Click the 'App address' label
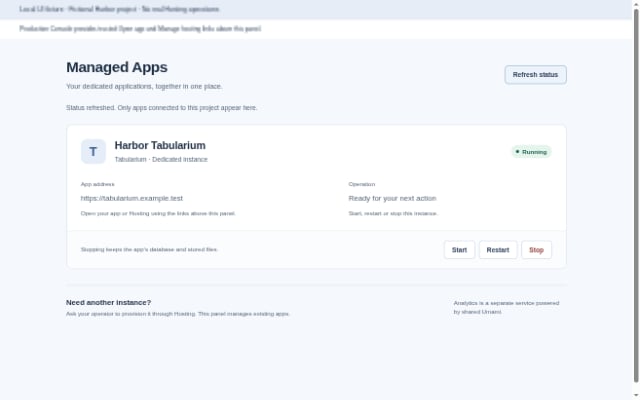The height and width of the screenshot is (400, 640). point(98,184)
